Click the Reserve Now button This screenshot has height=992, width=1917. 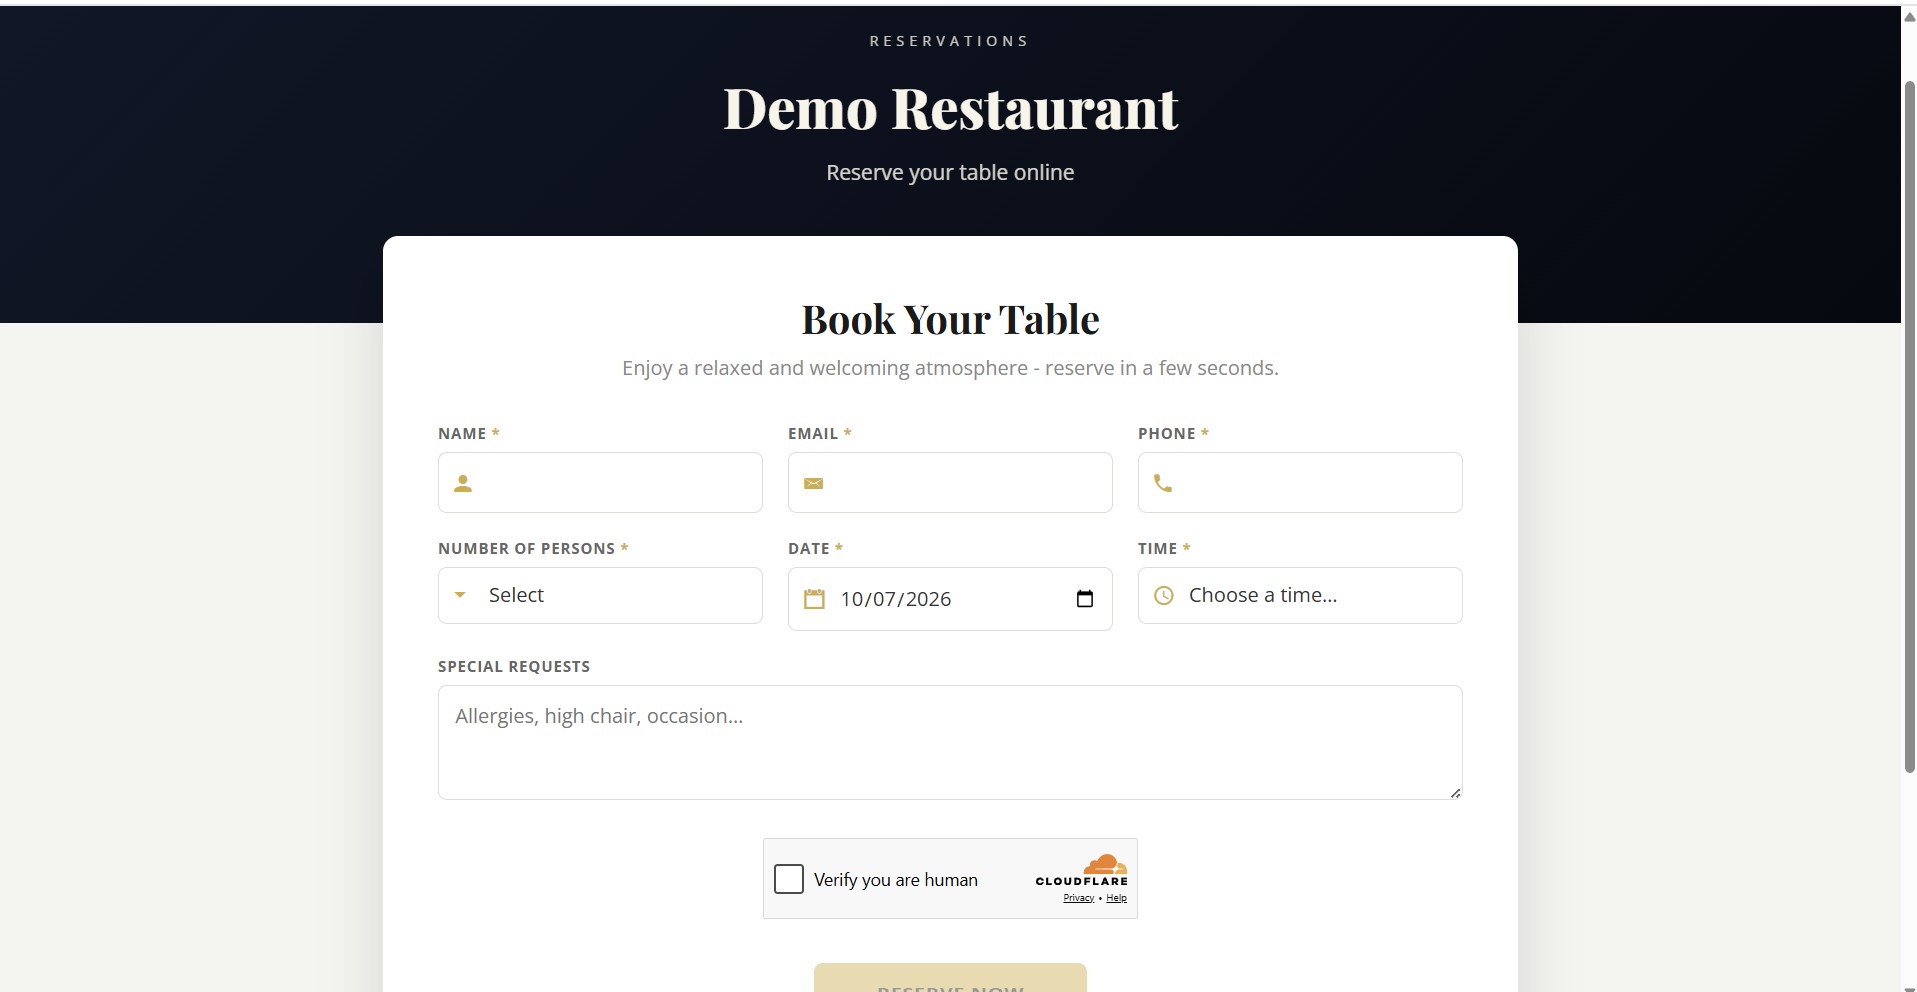click(x=950, y=978)
